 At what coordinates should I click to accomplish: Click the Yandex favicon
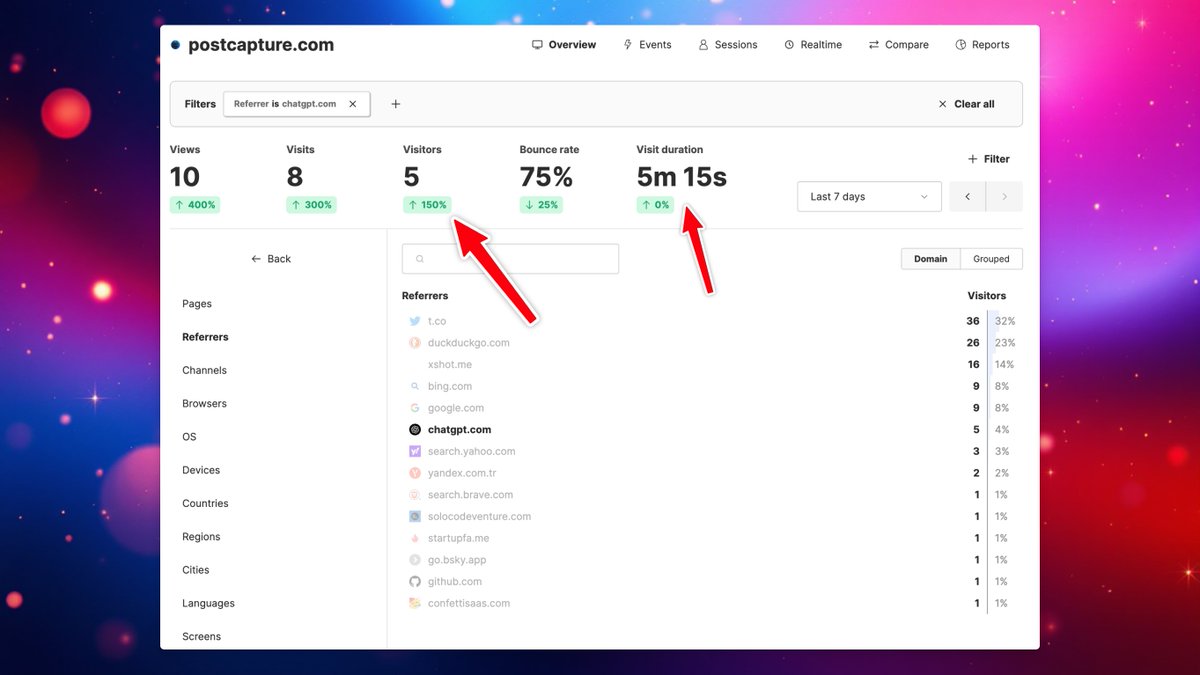[x=415, y=473]
